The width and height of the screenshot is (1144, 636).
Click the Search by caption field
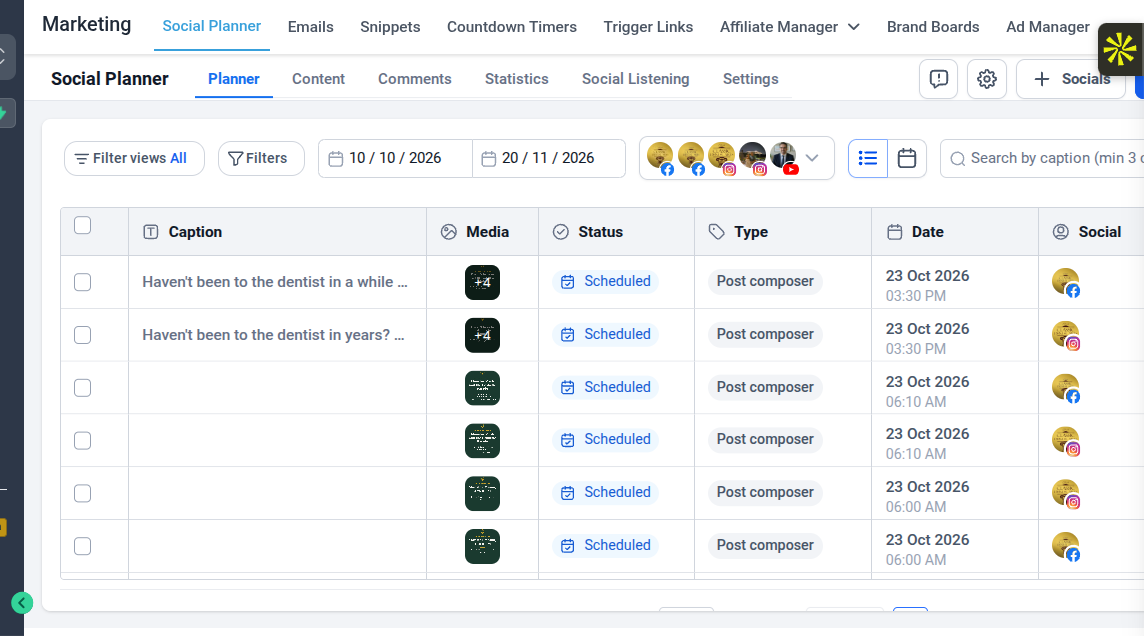pos(1043,158)
